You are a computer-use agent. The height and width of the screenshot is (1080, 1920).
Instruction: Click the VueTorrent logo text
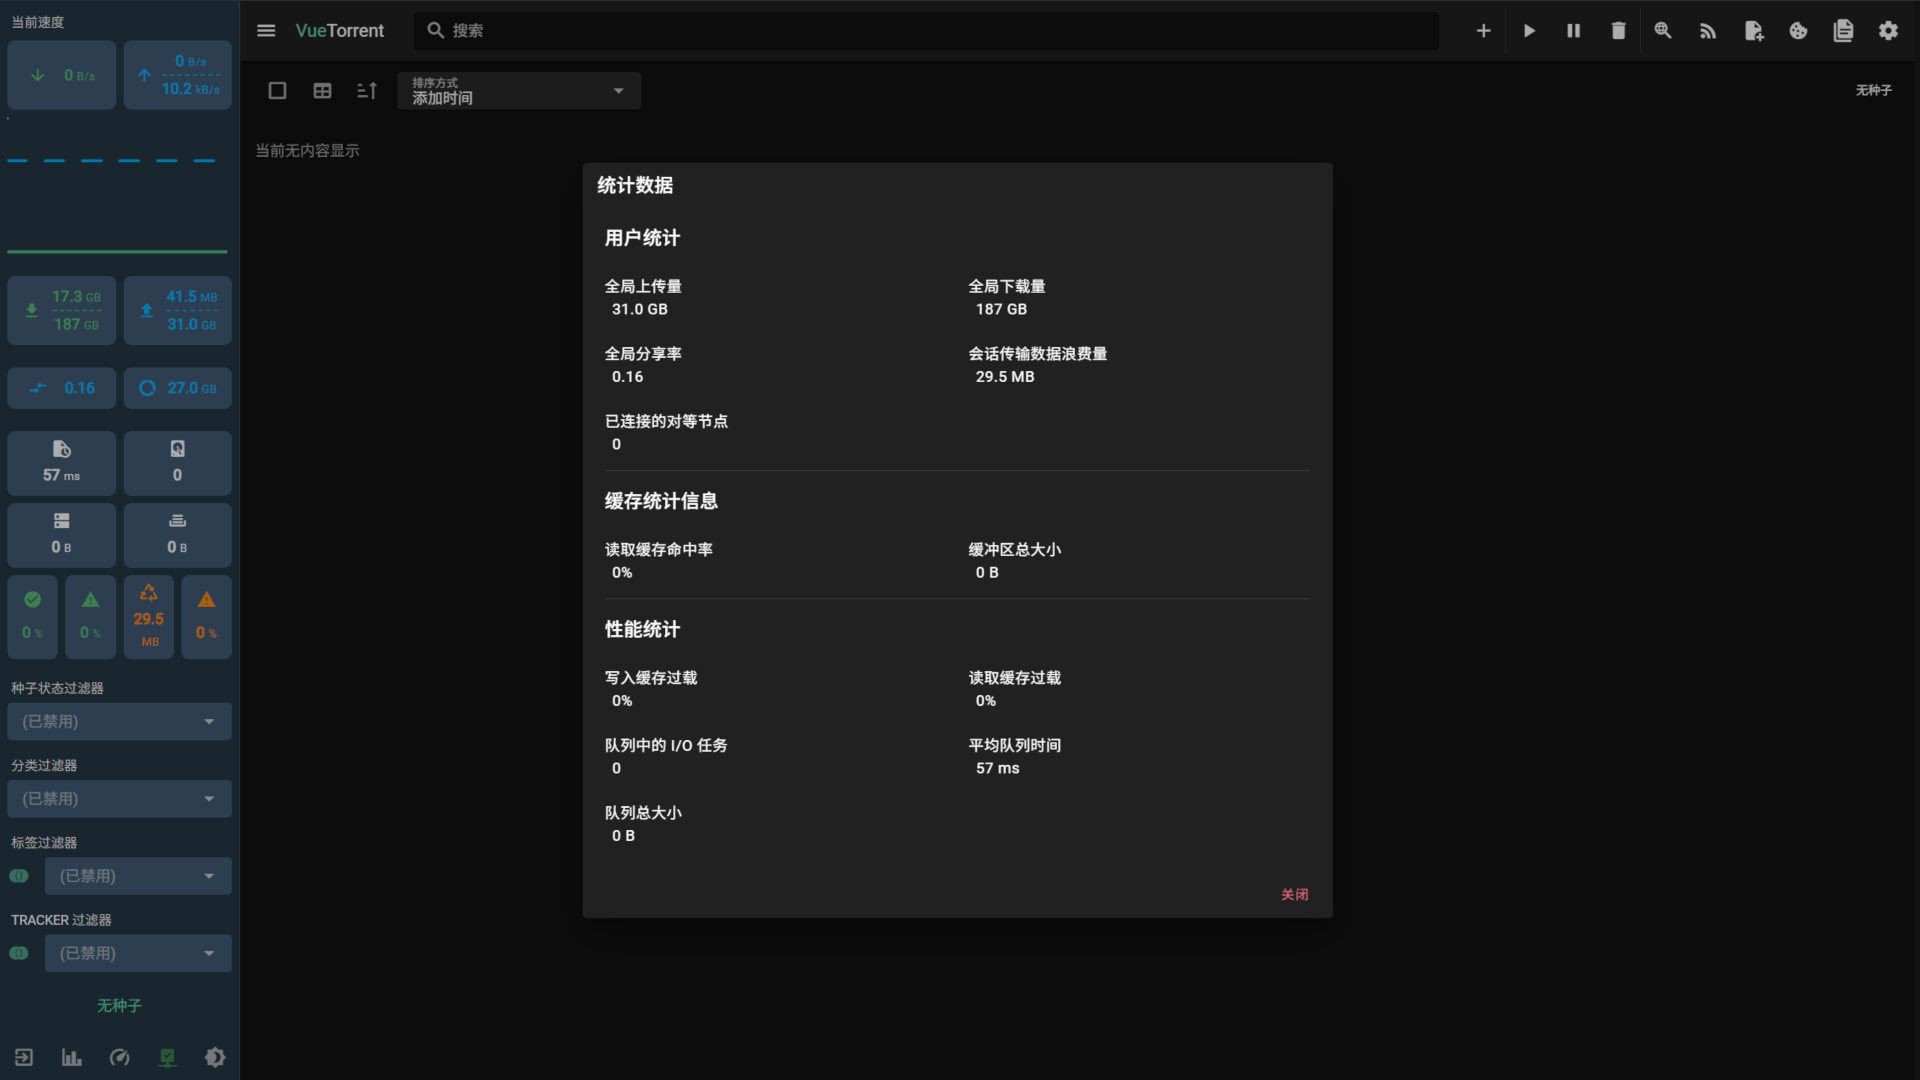tap(340, 31)
